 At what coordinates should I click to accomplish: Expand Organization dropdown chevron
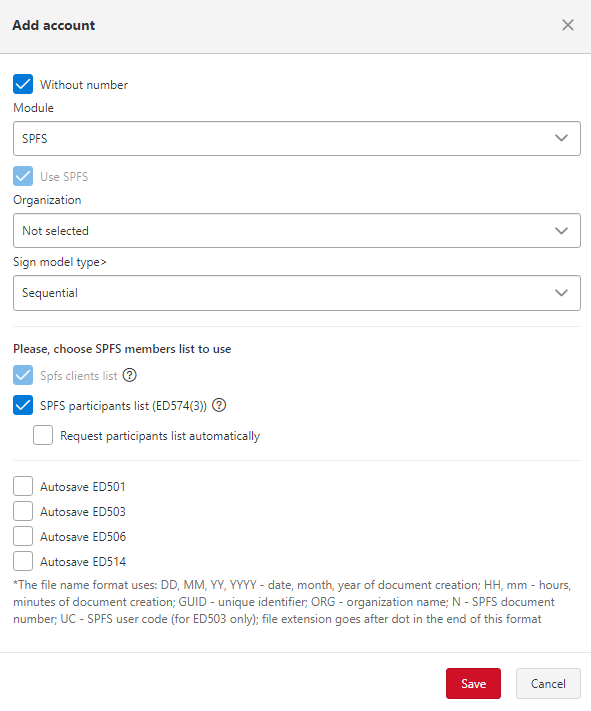coord(561,231)
